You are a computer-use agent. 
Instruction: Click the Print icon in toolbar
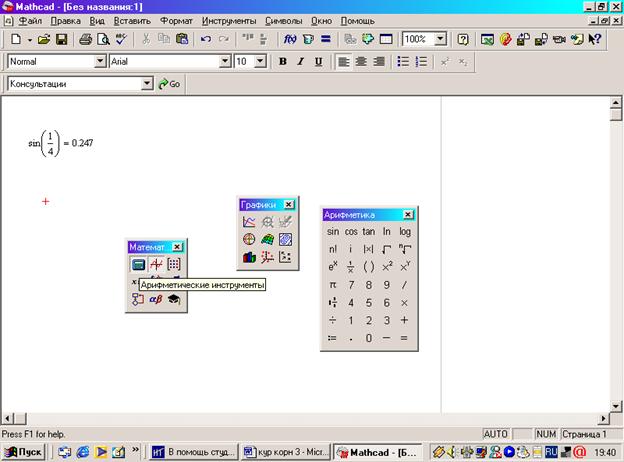[x=86, y=40]
